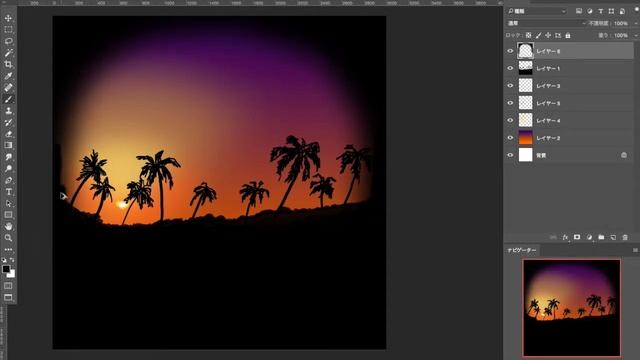The height and width of the screenshot is (360, 640).
Task: Select the Eyedropper tool
Action: point(8,76)
